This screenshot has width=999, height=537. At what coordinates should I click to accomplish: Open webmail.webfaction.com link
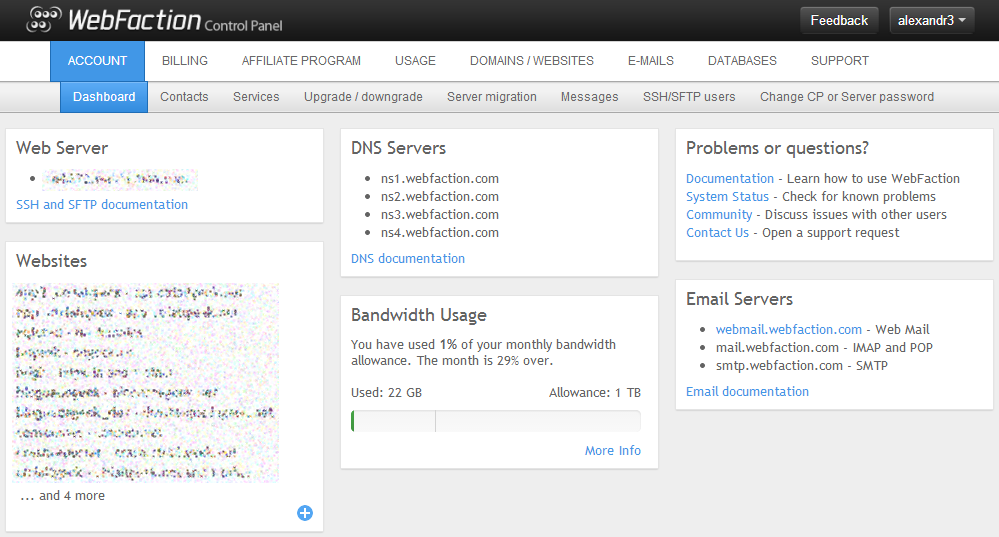tap(789, 329)
